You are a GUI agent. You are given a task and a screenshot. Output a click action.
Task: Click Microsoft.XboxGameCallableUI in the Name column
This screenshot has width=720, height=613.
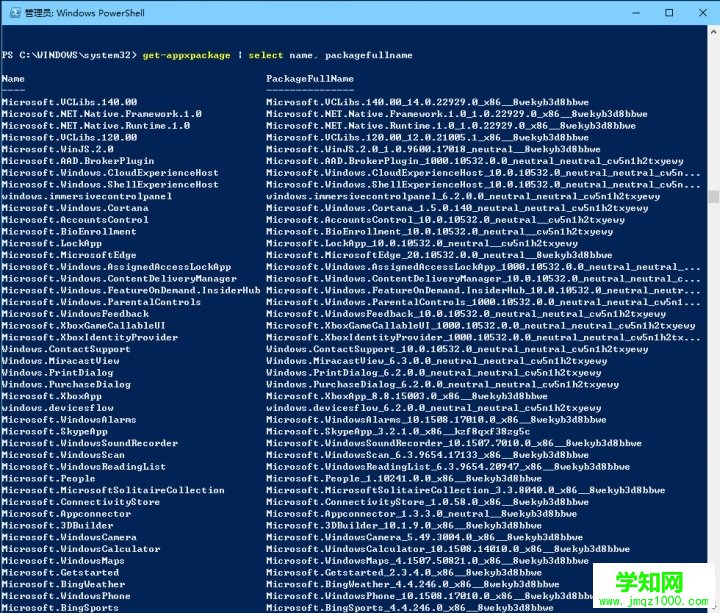coord(84,326)
